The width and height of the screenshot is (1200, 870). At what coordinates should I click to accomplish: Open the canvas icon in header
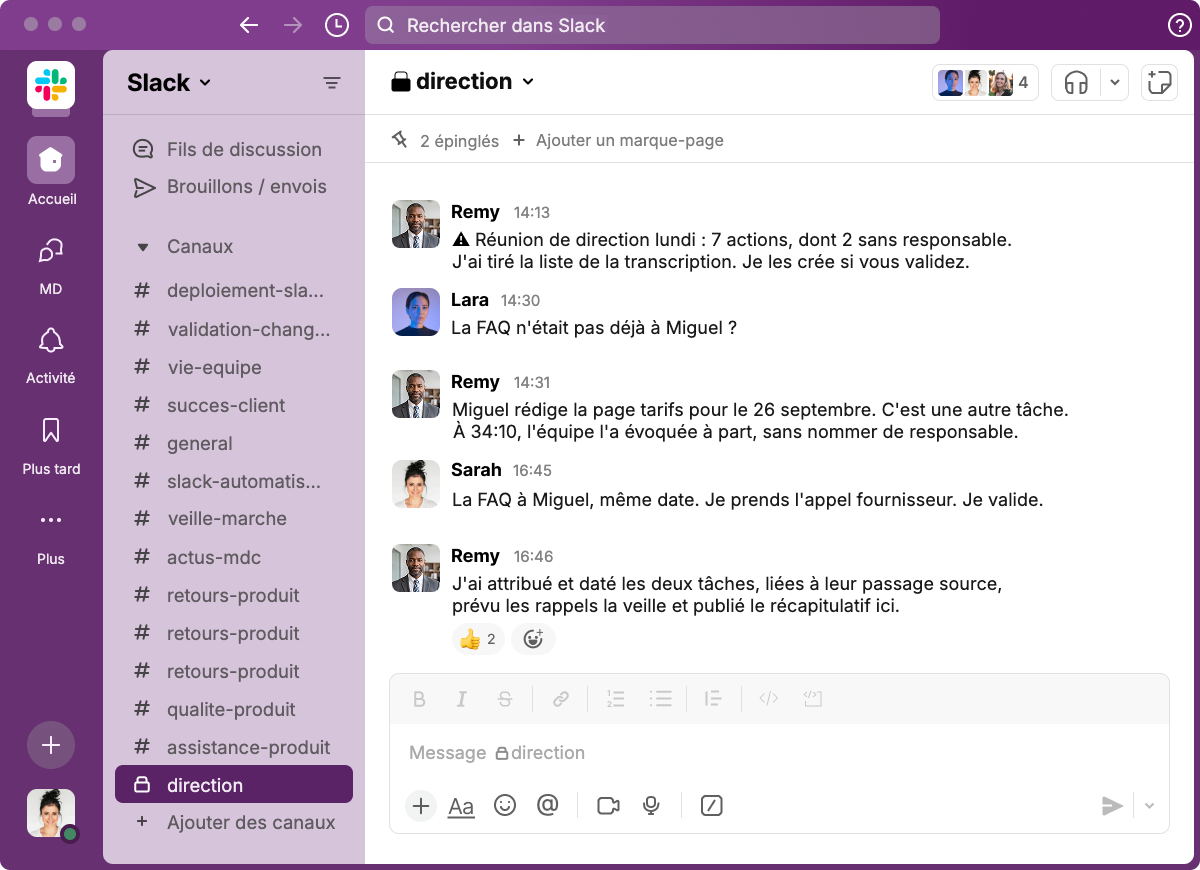pos(1160,83)
